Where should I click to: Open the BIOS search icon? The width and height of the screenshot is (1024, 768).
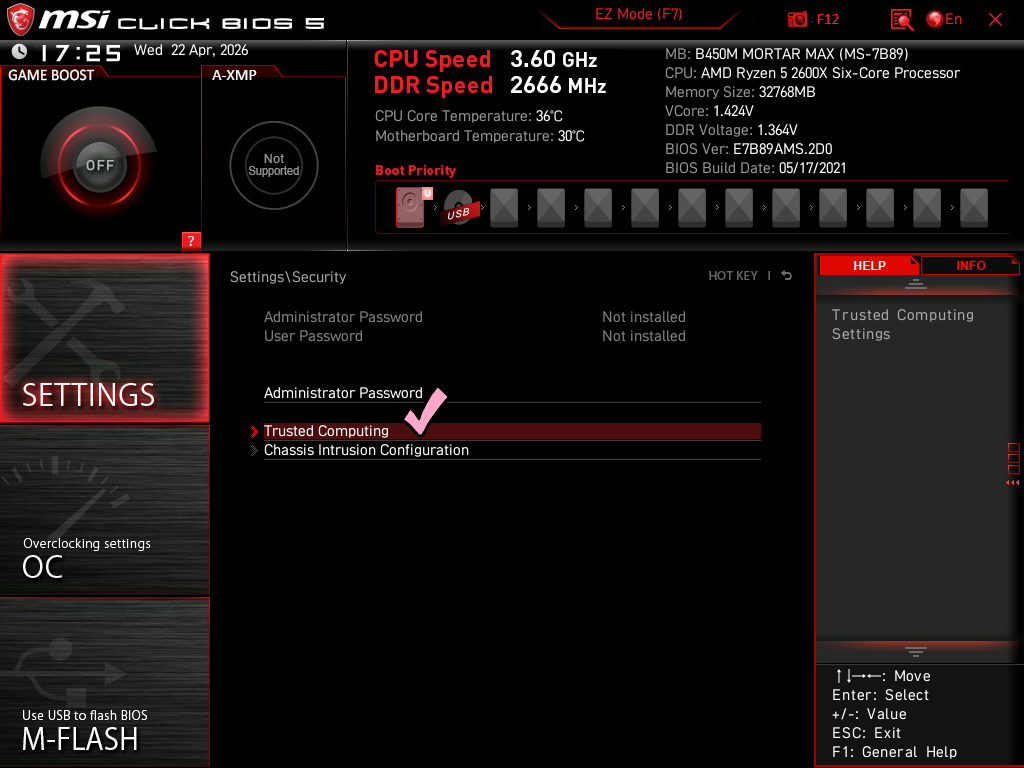901,20
